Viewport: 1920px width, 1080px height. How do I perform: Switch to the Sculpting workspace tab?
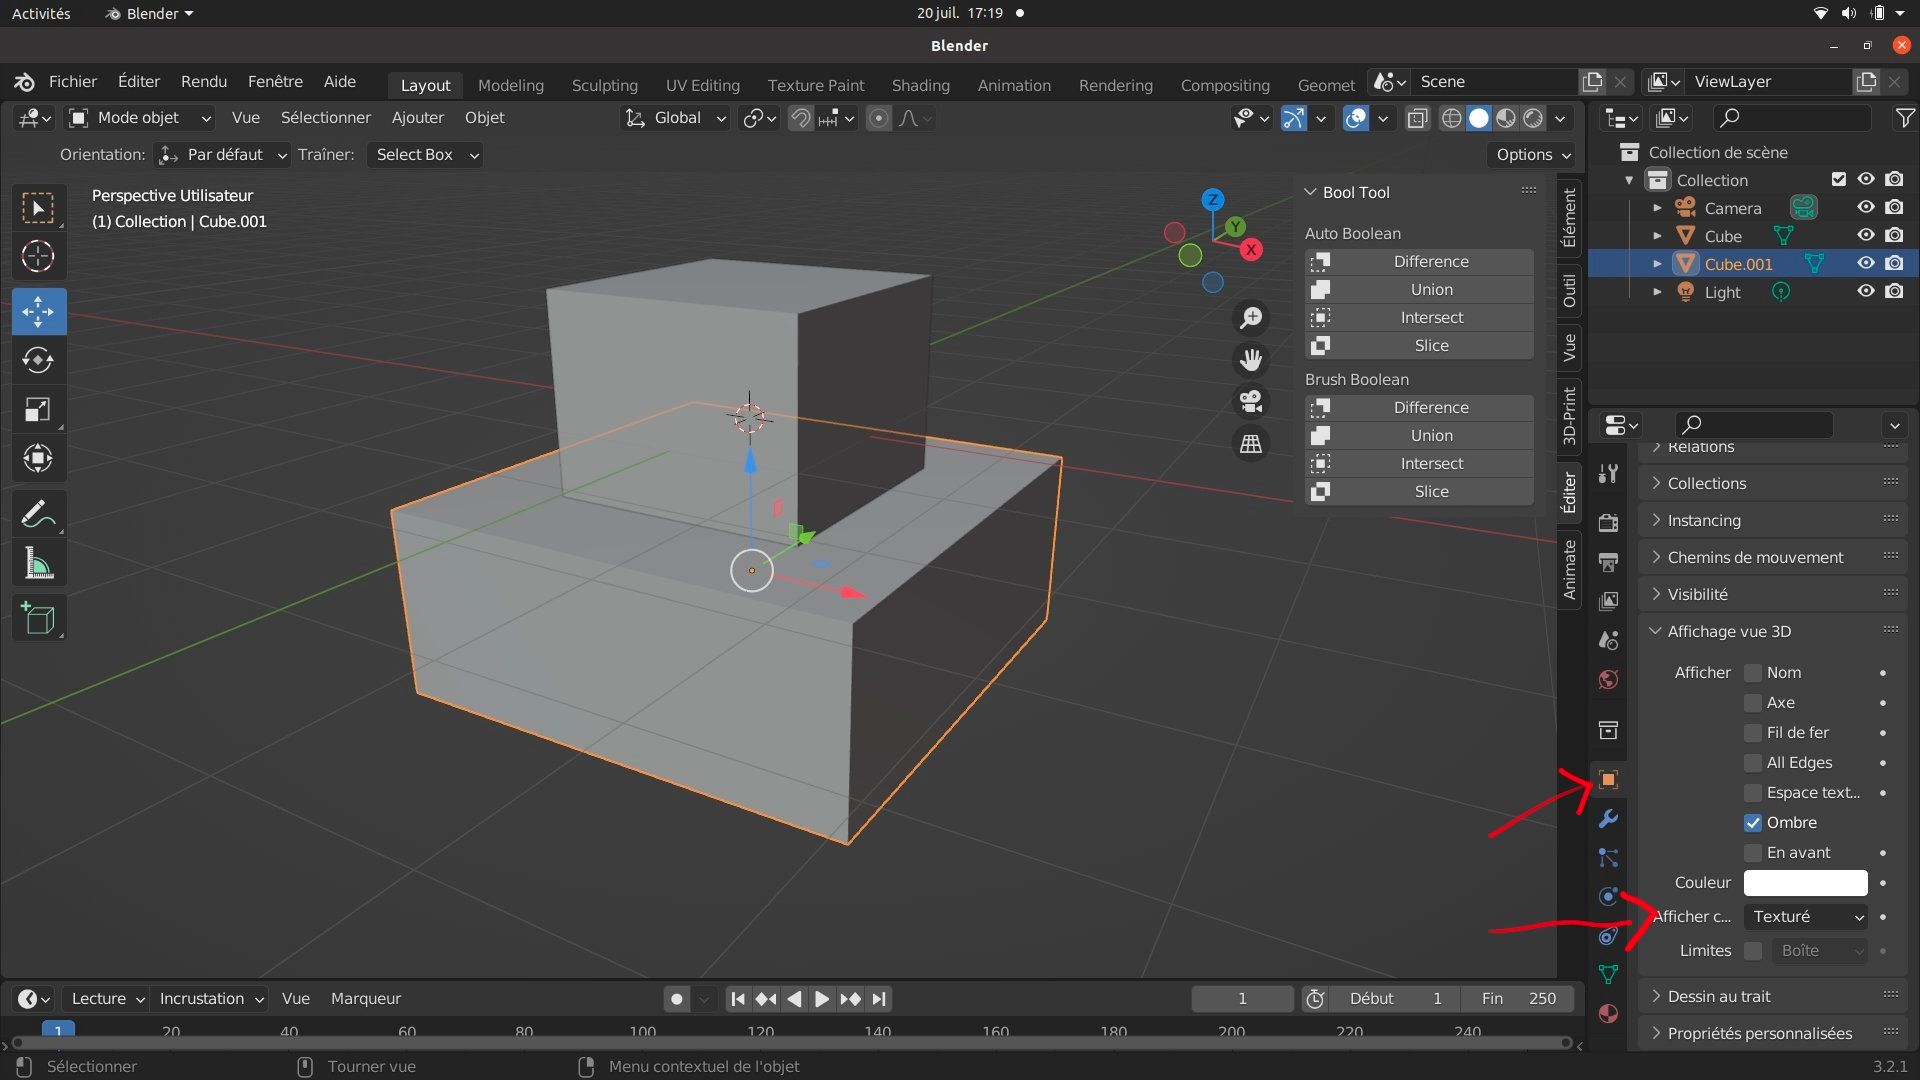604,85
